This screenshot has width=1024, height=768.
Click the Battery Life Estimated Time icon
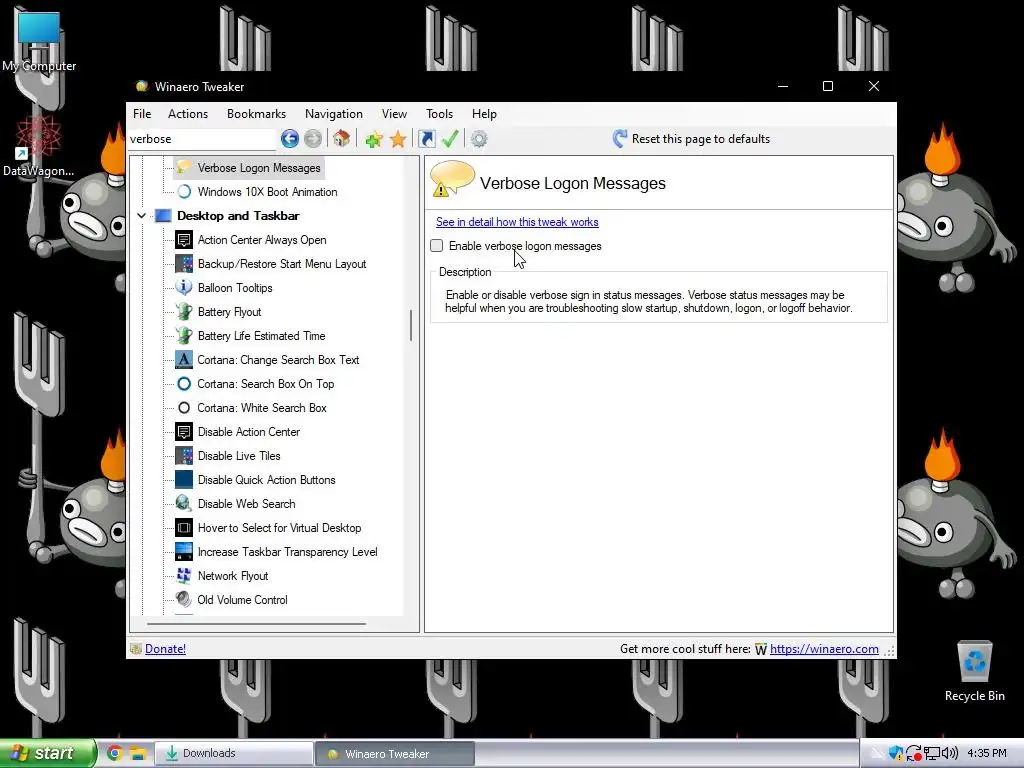(184, 336)
